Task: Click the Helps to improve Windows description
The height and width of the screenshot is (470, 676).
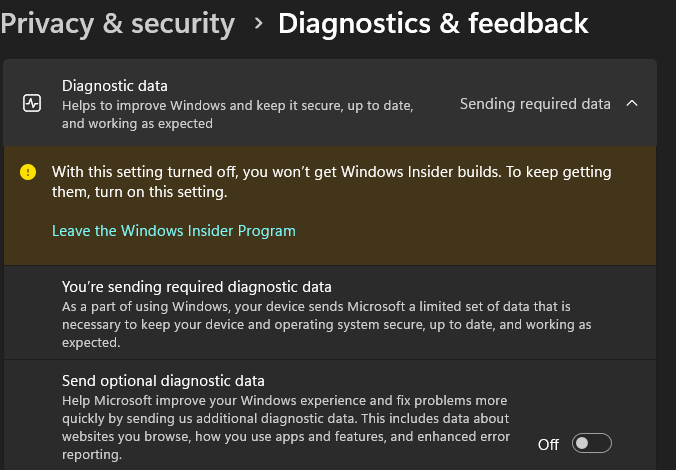Action: click(x=237, y=105)
